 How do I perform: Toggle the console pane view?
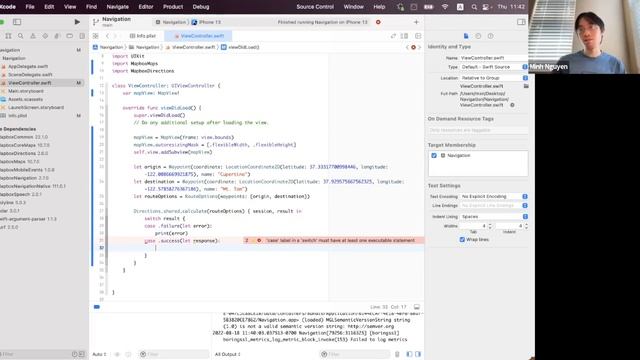[x=418, y=354]
